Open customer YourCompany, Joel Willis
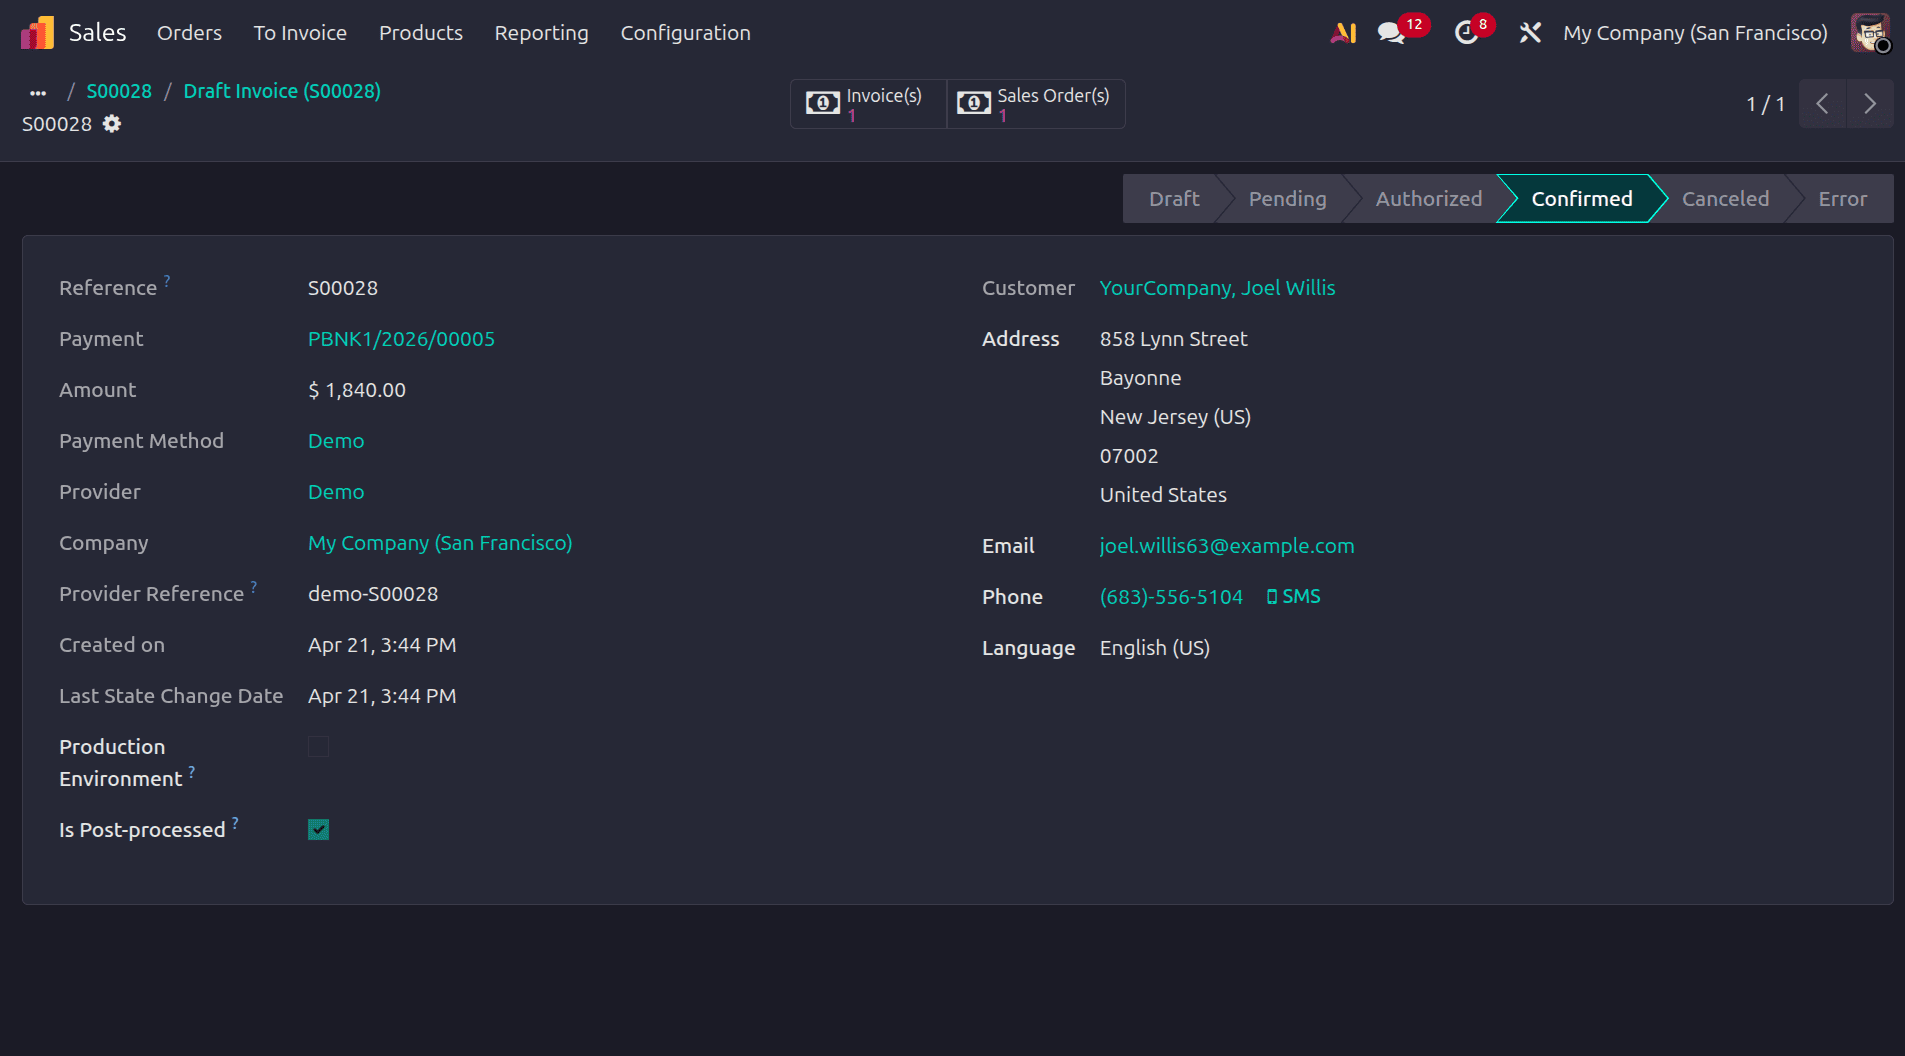1905x1056 pixels. [x=1217, y=288]
